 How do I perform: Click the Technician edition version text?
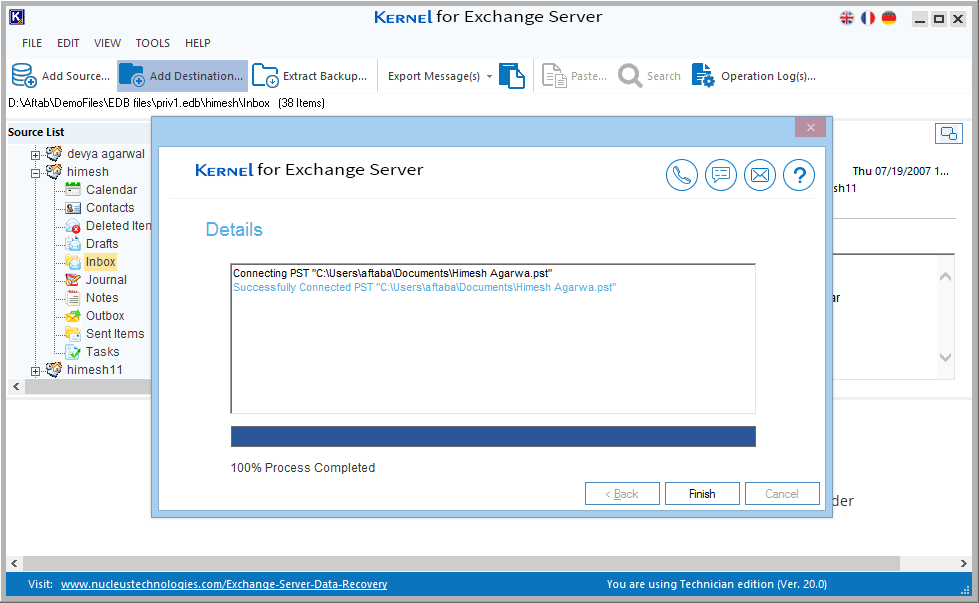[717, 584]
